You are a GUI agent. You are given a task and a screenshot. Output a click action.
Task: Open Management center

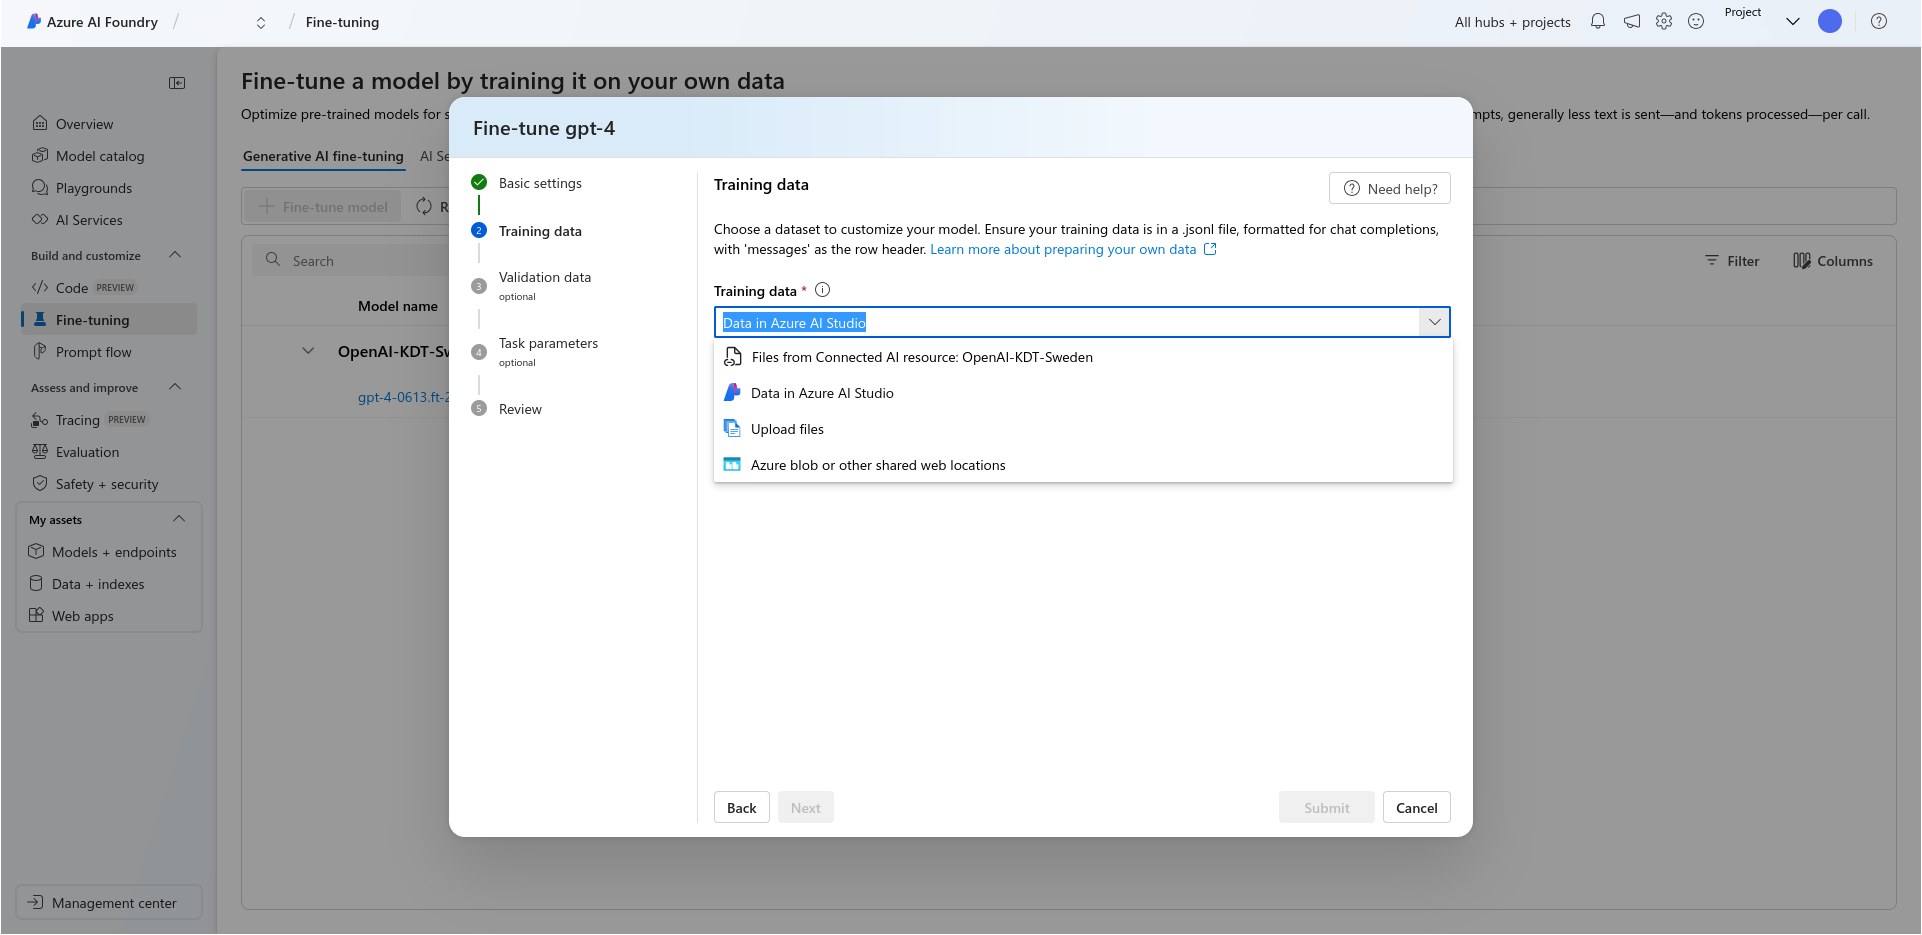[109, 903]
